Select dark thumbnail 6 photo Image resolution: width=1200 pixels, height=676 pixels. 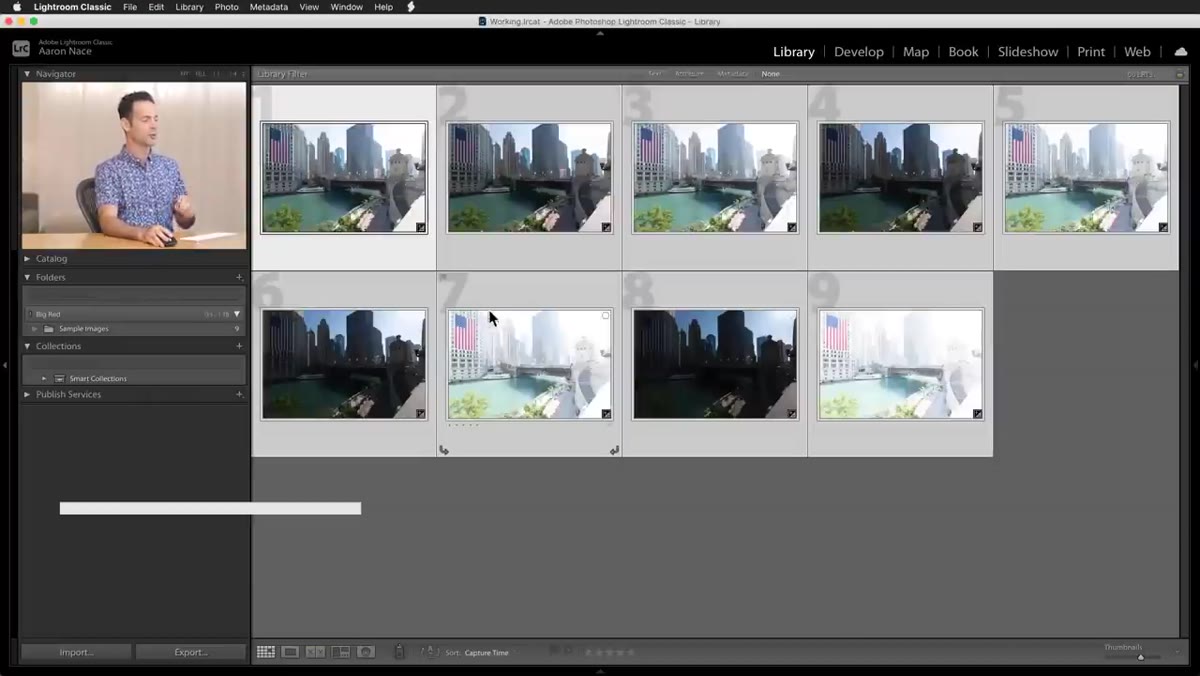(344, 364)
